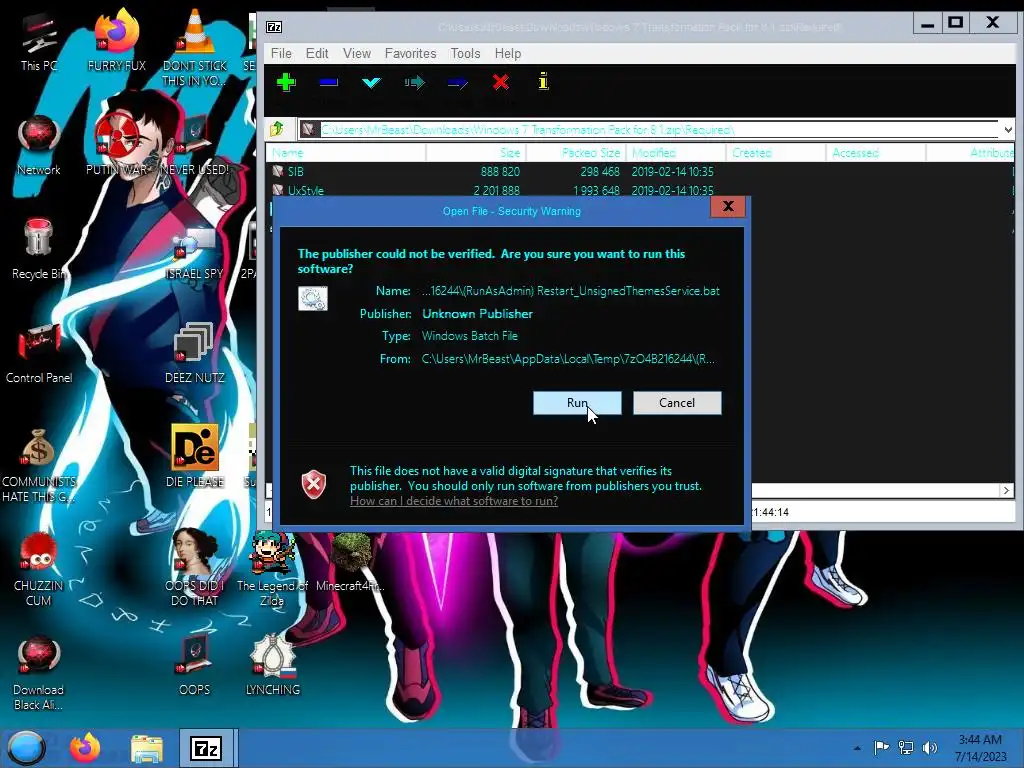This screenshot has height=768, width=1024.
Task: Expand the address bar path dropdown
Action: click(x=1008, y=129)
